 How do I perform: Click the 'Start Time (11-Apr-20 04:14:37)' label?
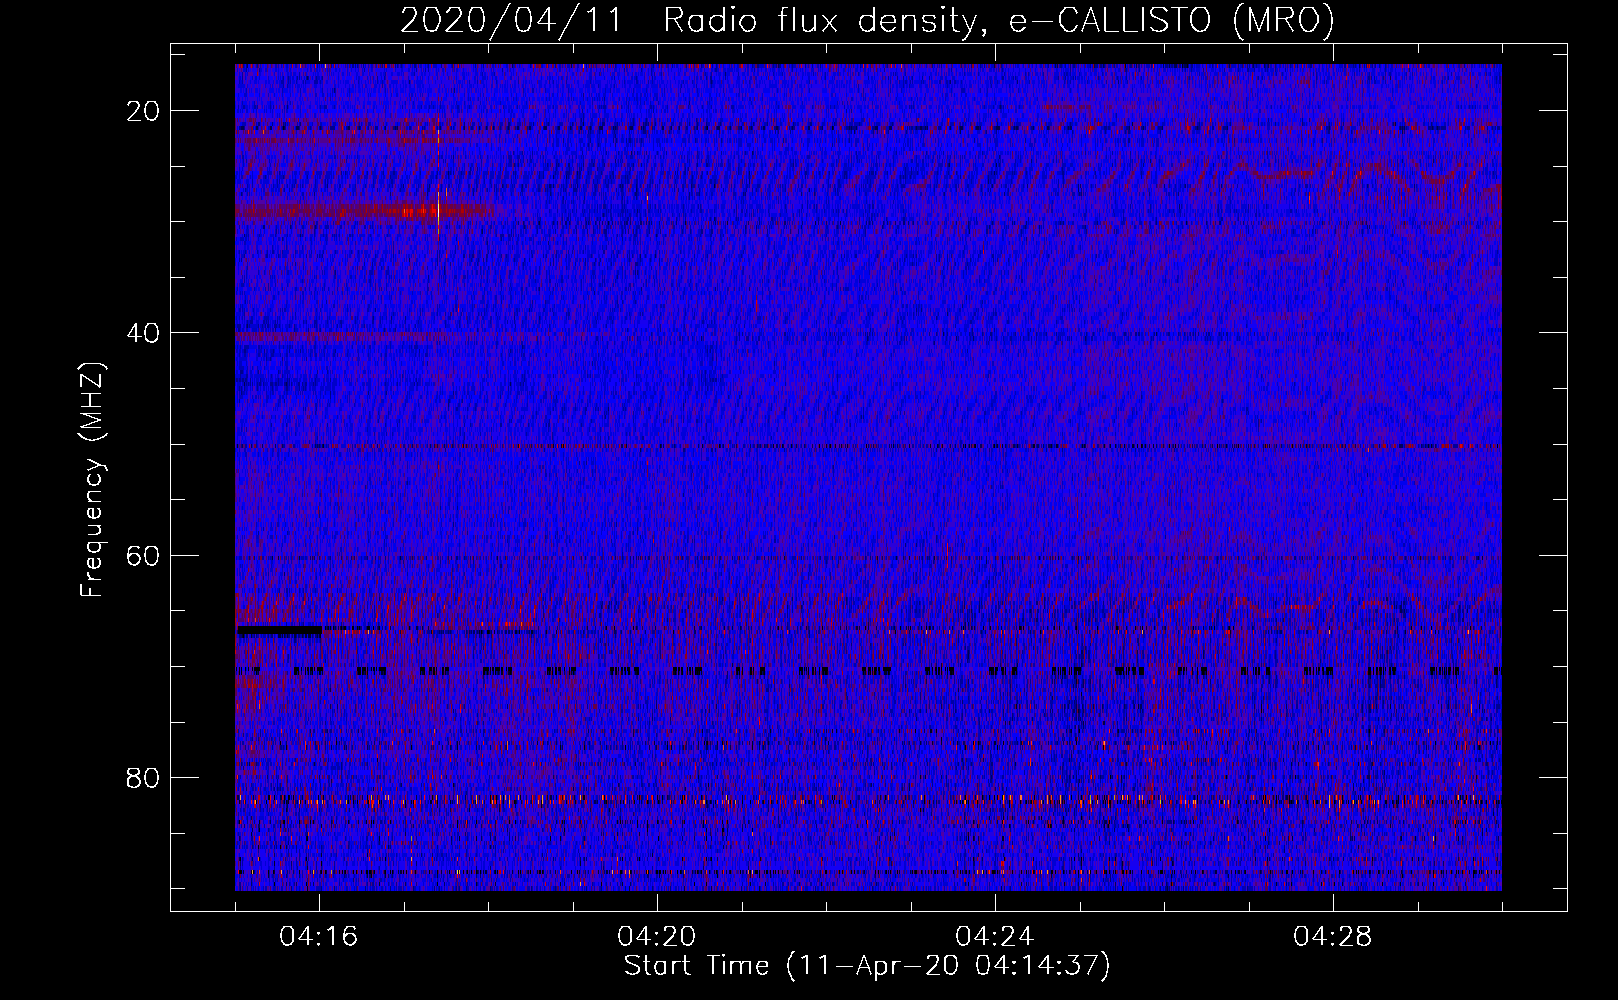click(x=867, y=966)
